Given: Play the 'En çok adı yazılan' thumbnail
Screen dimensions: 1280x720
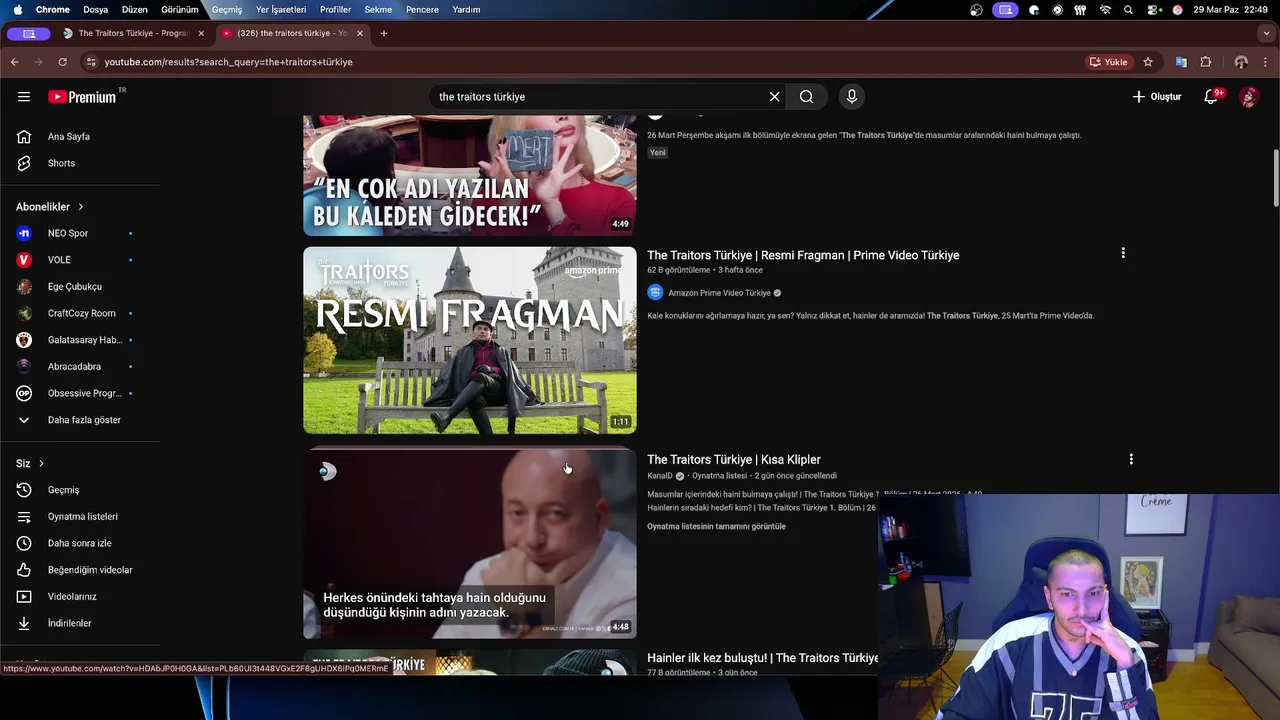Looking at the screenshot, I should point(470,176).
